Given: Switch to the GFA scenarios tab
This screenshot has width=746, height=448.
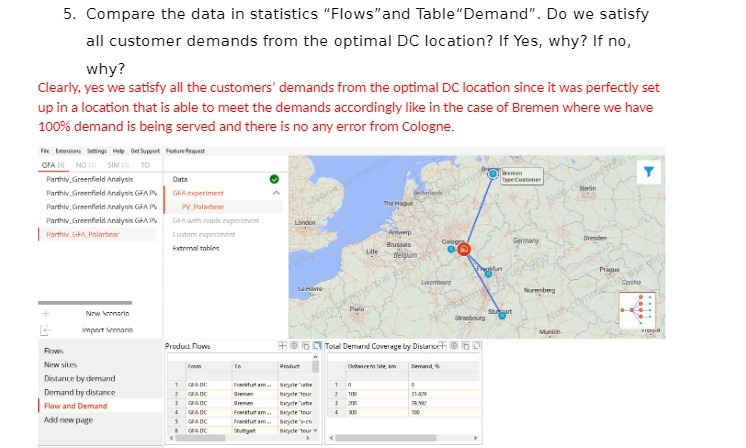Looking at the screenshot, I should (x=53, y=165).
